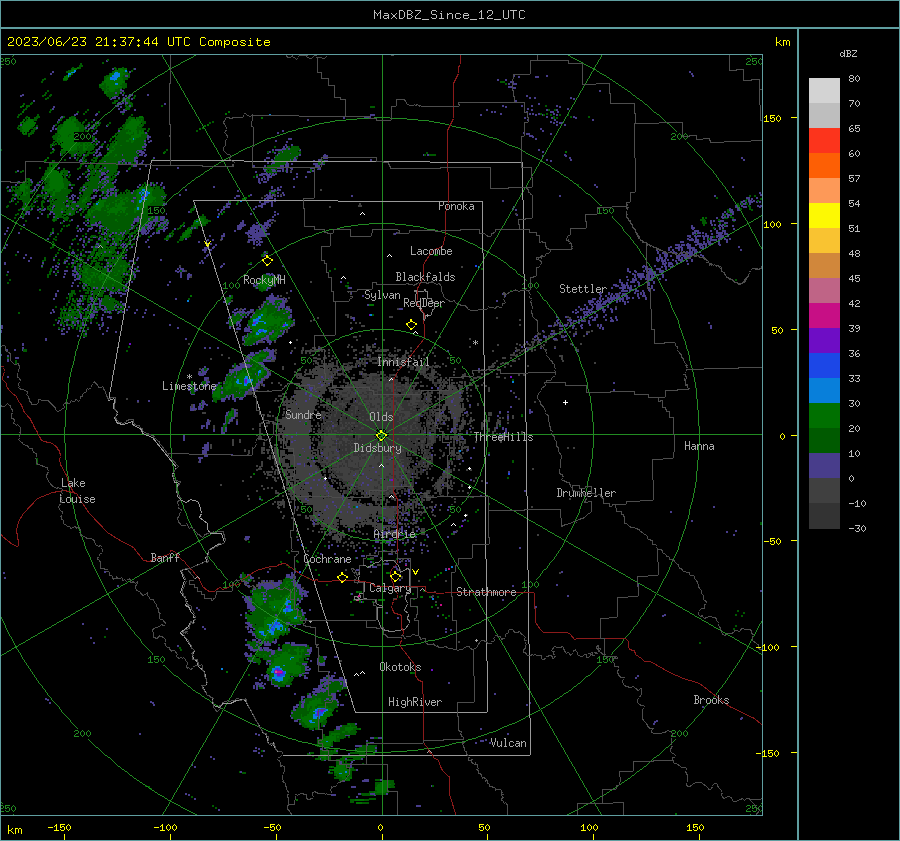Click the Vulcan town label
The image size is (900, 841).
508,743
